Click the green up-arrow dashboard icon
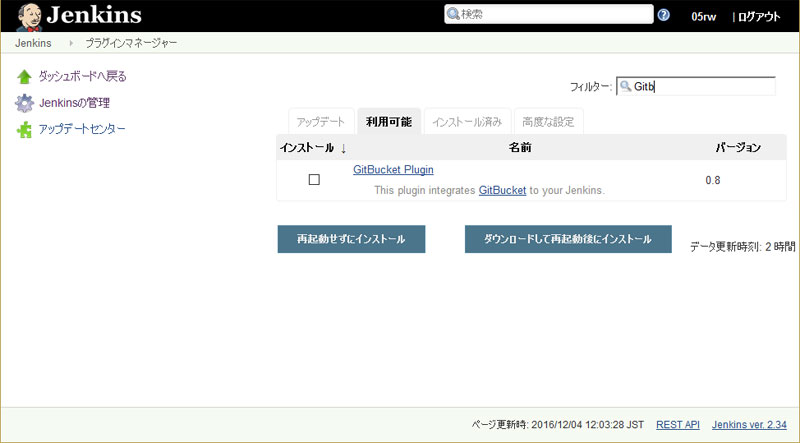Viewport: 800px width, 443px height. [24, 77]
